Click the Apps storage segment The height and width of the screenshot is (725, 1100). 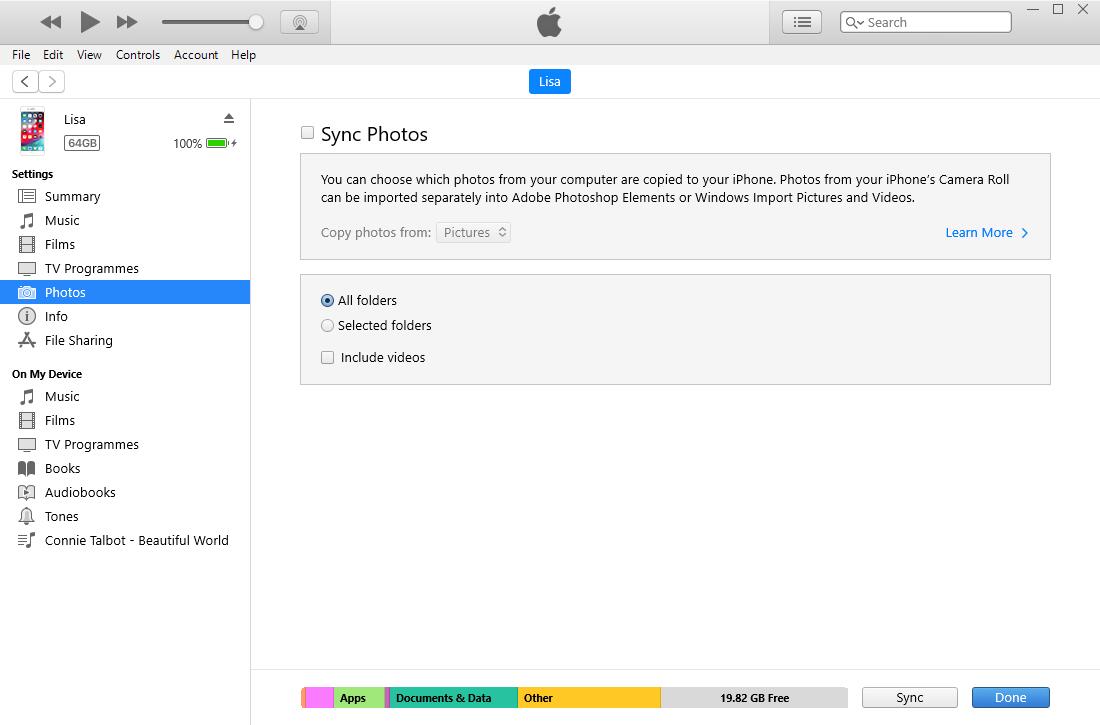(358, 698)
